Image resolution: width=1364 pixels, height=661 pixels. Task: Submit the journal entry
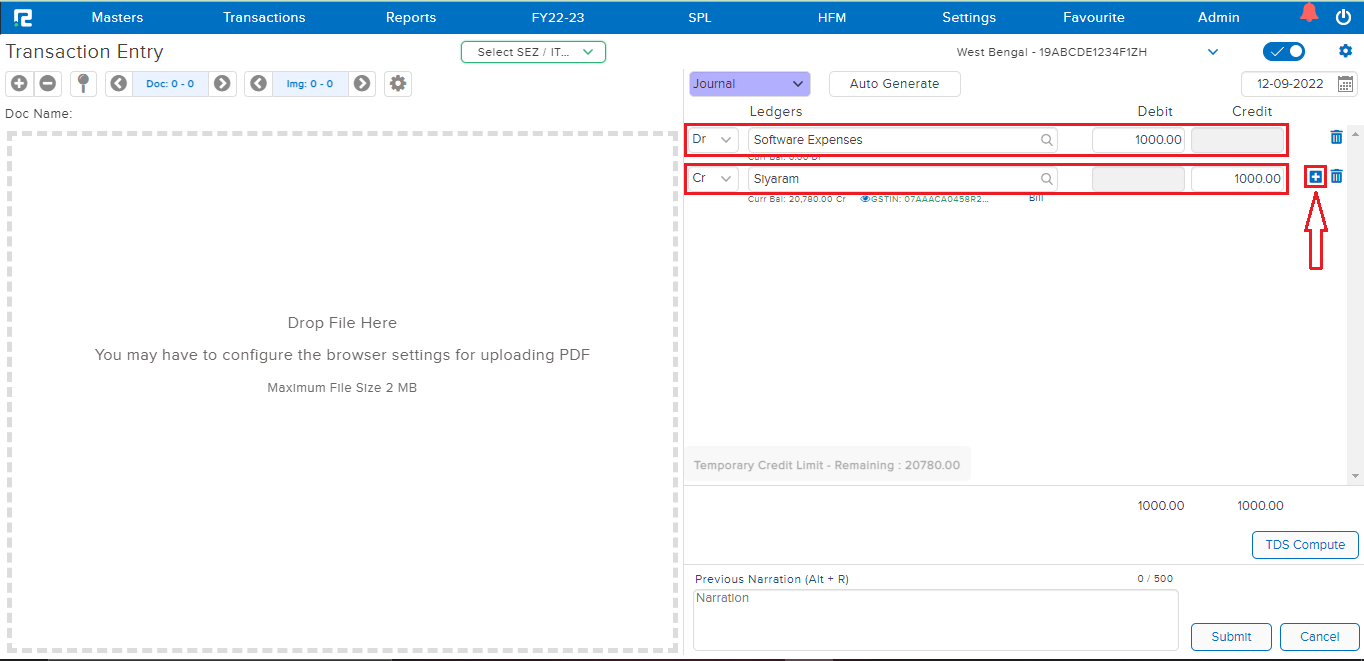[1231, 637]
